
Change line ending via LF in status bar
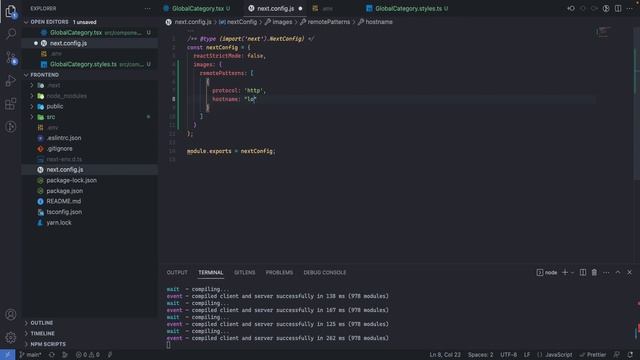tap(527, 355)
